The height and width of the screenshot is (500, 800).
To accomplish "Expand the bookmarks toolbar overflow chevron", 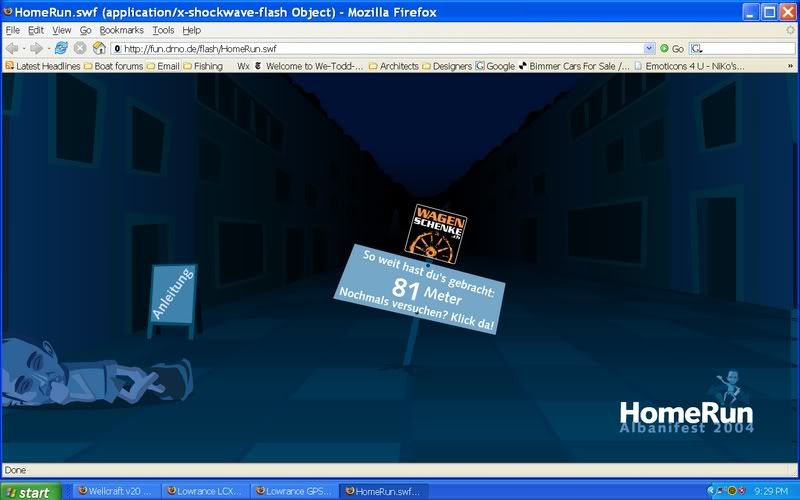I will (790, 66).
